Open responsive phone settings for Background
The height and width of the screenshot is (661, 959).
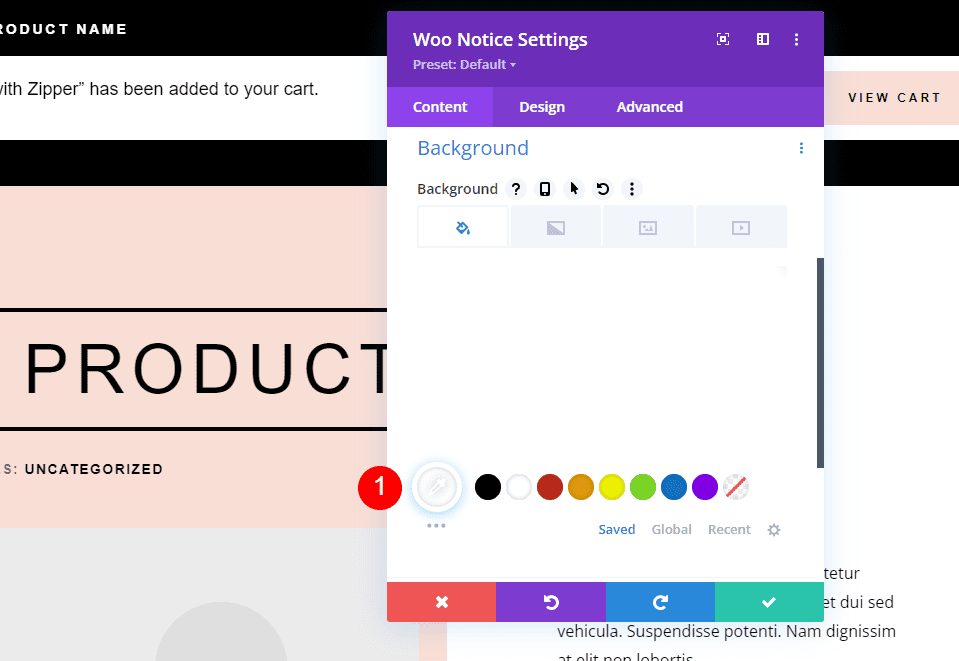pyautogui.click(x=545, y=189)
